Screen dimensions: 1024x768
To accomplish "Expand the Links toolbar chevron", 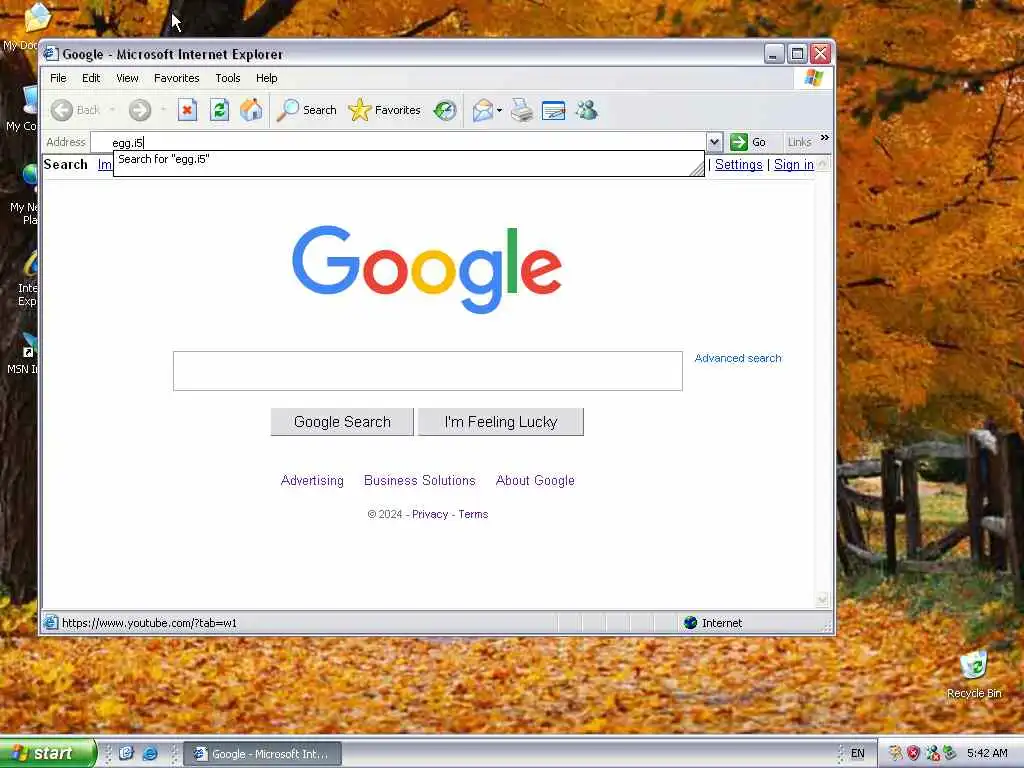I will coord(825,138).
